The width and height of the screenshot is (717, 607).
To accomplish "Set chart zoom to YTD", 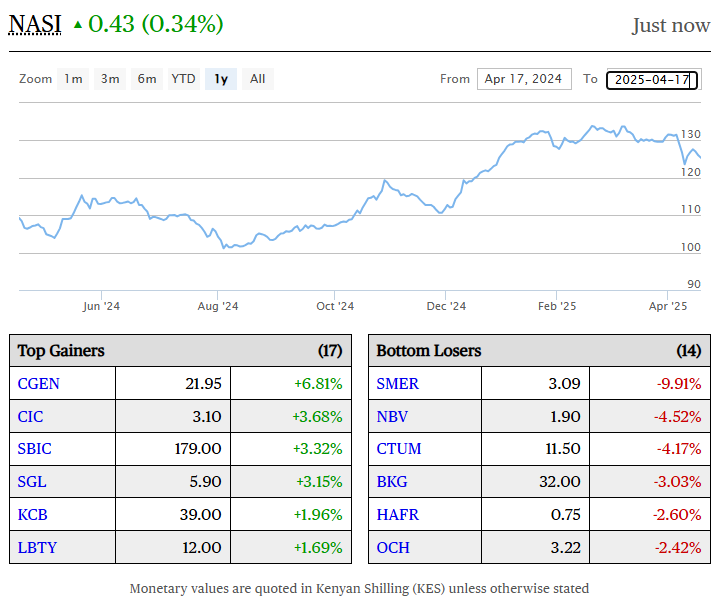I will 183,79.
